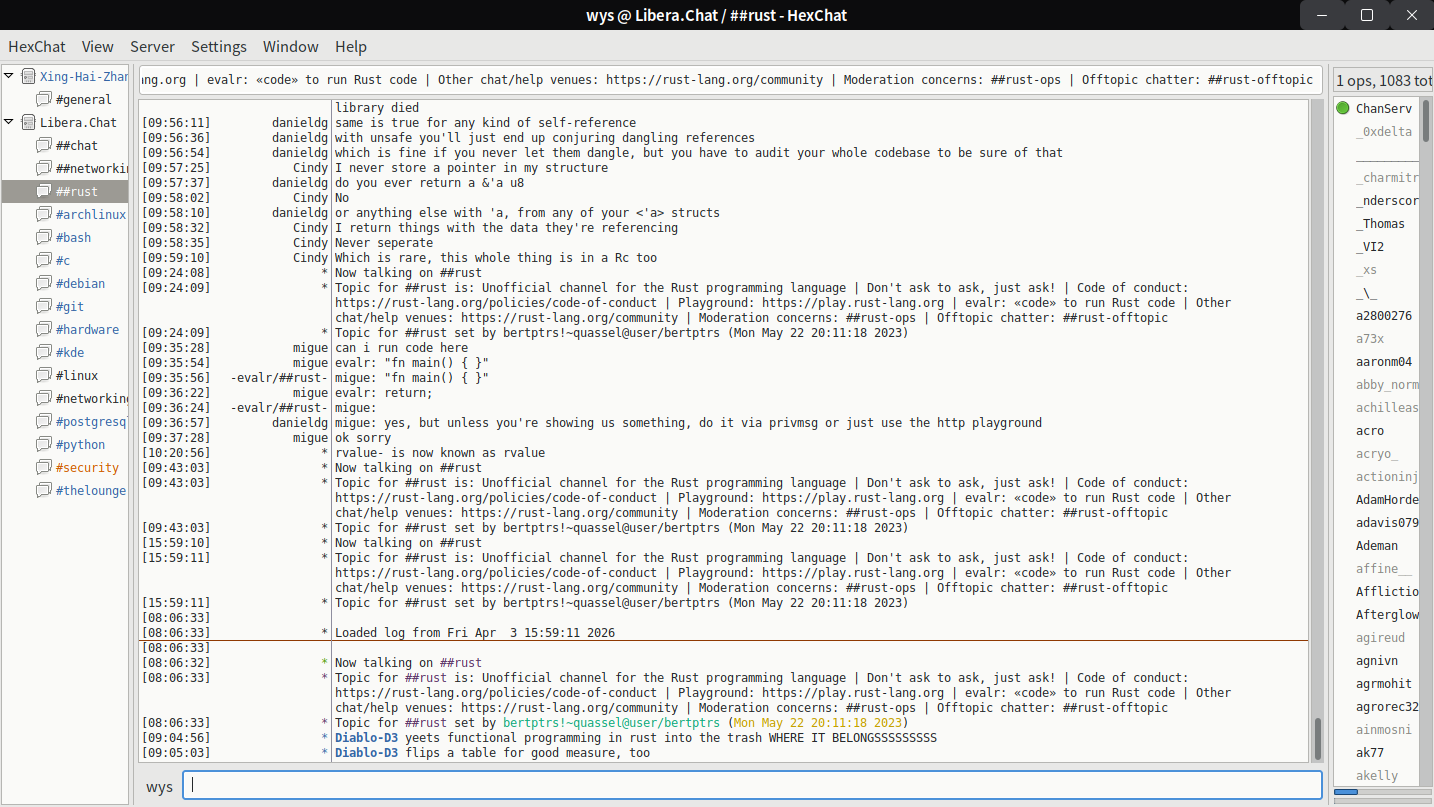This screenshot has height=807, width=1434.
Task: Select user aaronm04 in the user list
Action: point(1384,362)
